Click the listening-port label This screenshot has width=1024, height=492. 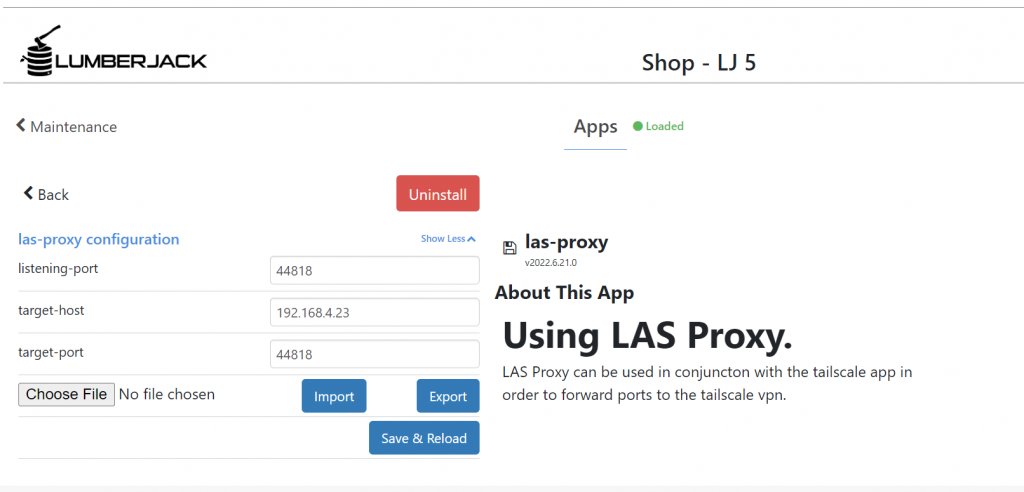[x=58, y=269]
